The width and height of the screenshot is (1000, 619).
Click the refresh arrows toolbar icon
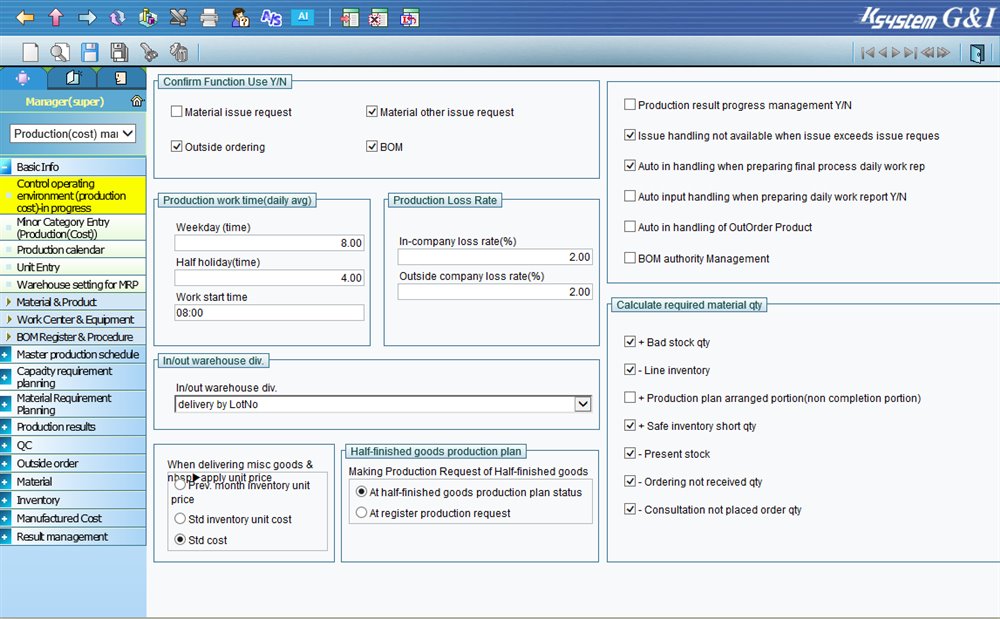click(117, 17)
